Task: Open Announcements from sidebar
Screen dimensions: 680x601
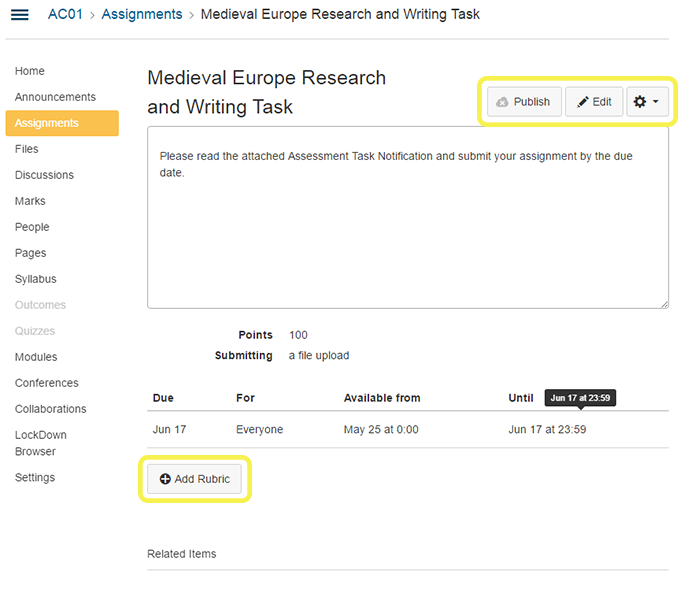Action: 55,97
